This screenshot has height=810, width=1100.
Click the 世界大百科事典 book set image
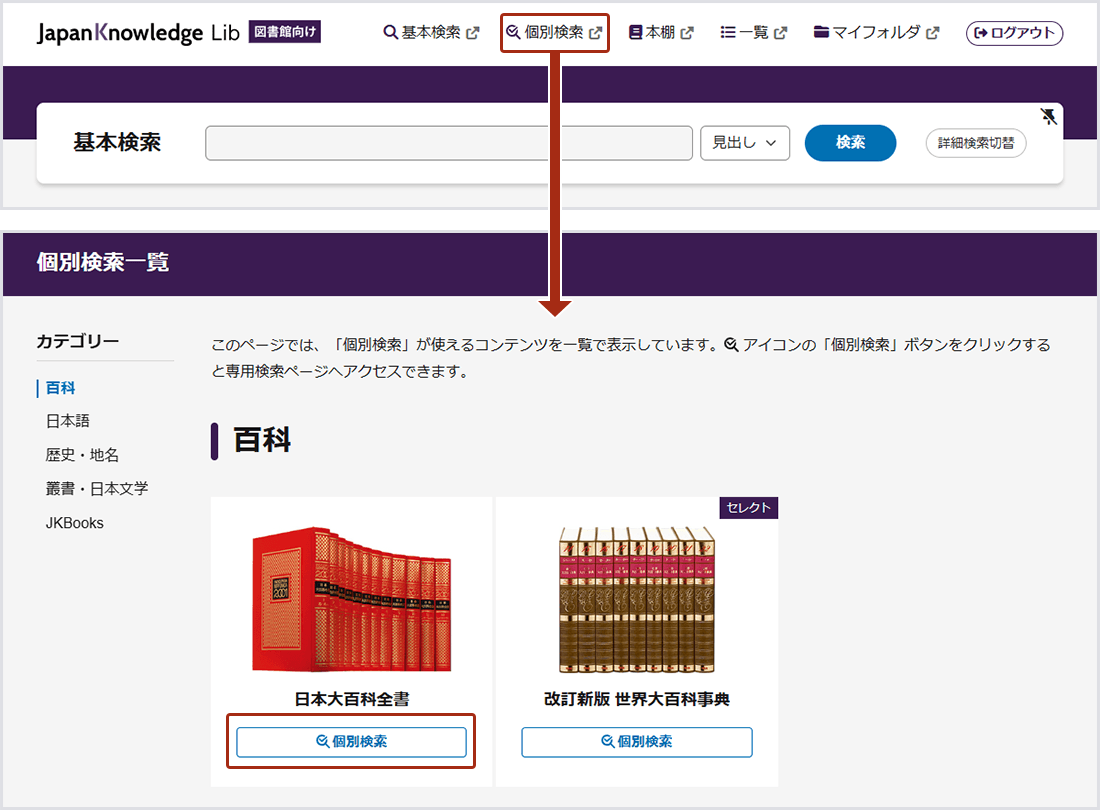[636, 600]
